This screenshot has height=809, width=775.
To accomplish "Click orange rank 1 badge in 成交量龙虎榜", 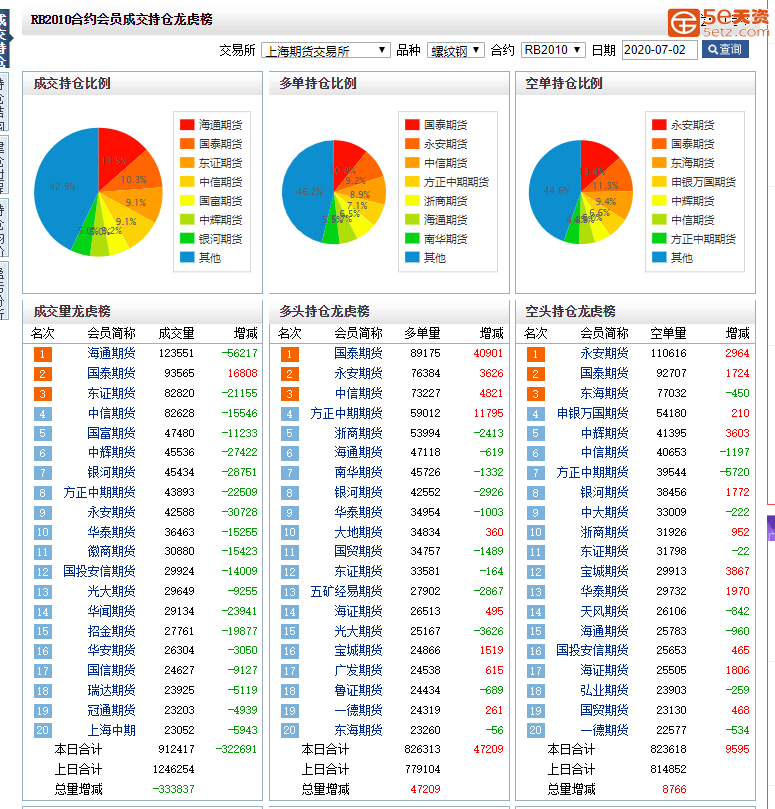I will (x=42, y=354).
